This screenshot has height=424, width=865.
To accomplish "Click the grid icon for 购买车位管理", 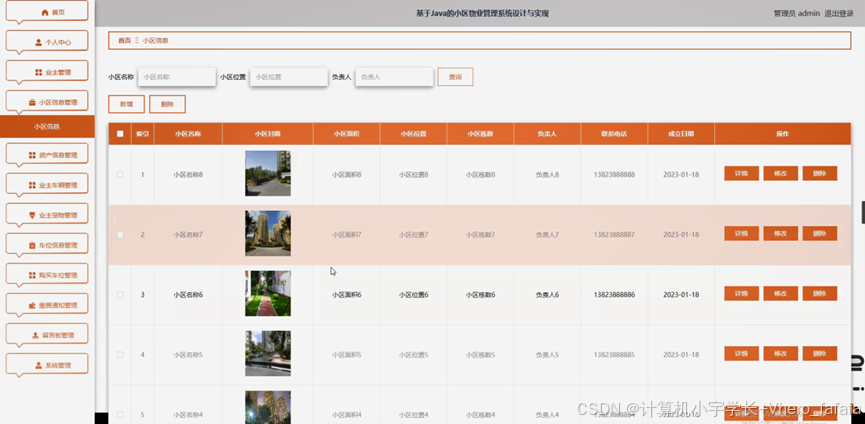I will click(x=33, y=275).
